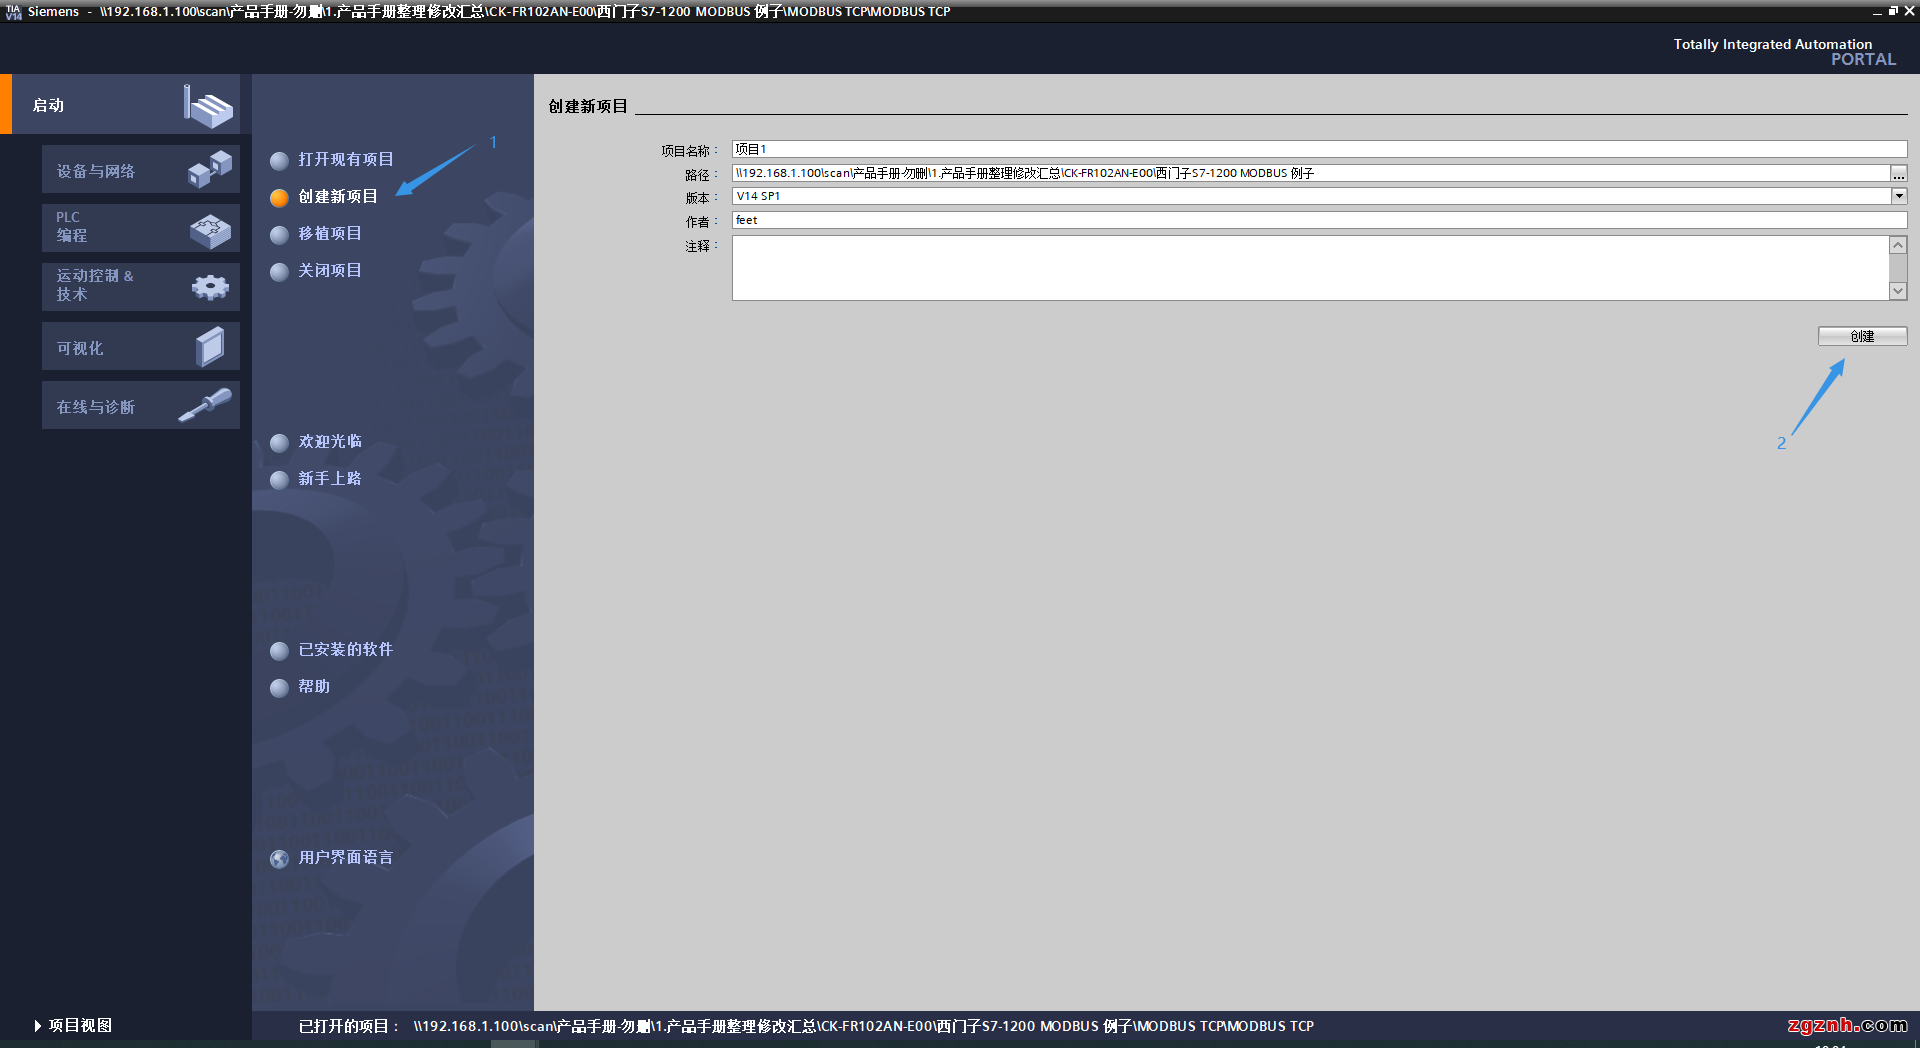Open the PLC 编程 programming icon

pyautogui.click(x=210, y=230)
